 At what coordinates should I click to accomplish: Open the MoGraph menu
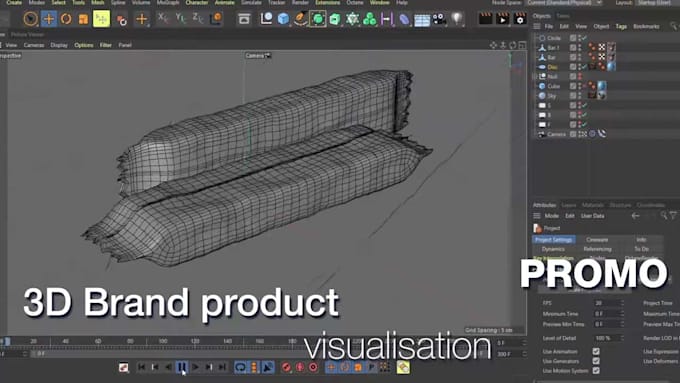[167, 3]
